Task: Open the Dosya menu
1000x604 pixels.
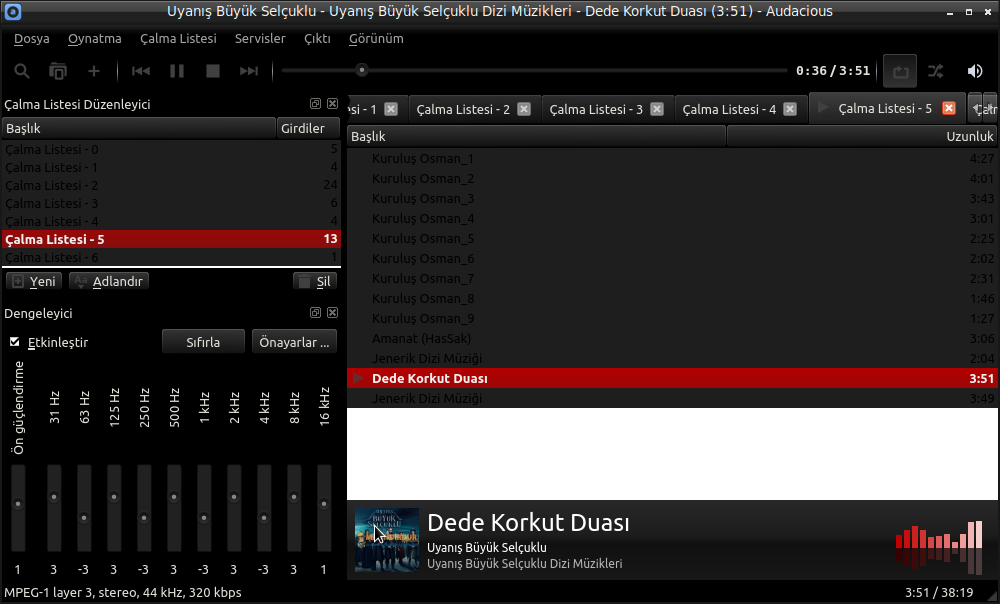Action: click(x=31, y=39)
